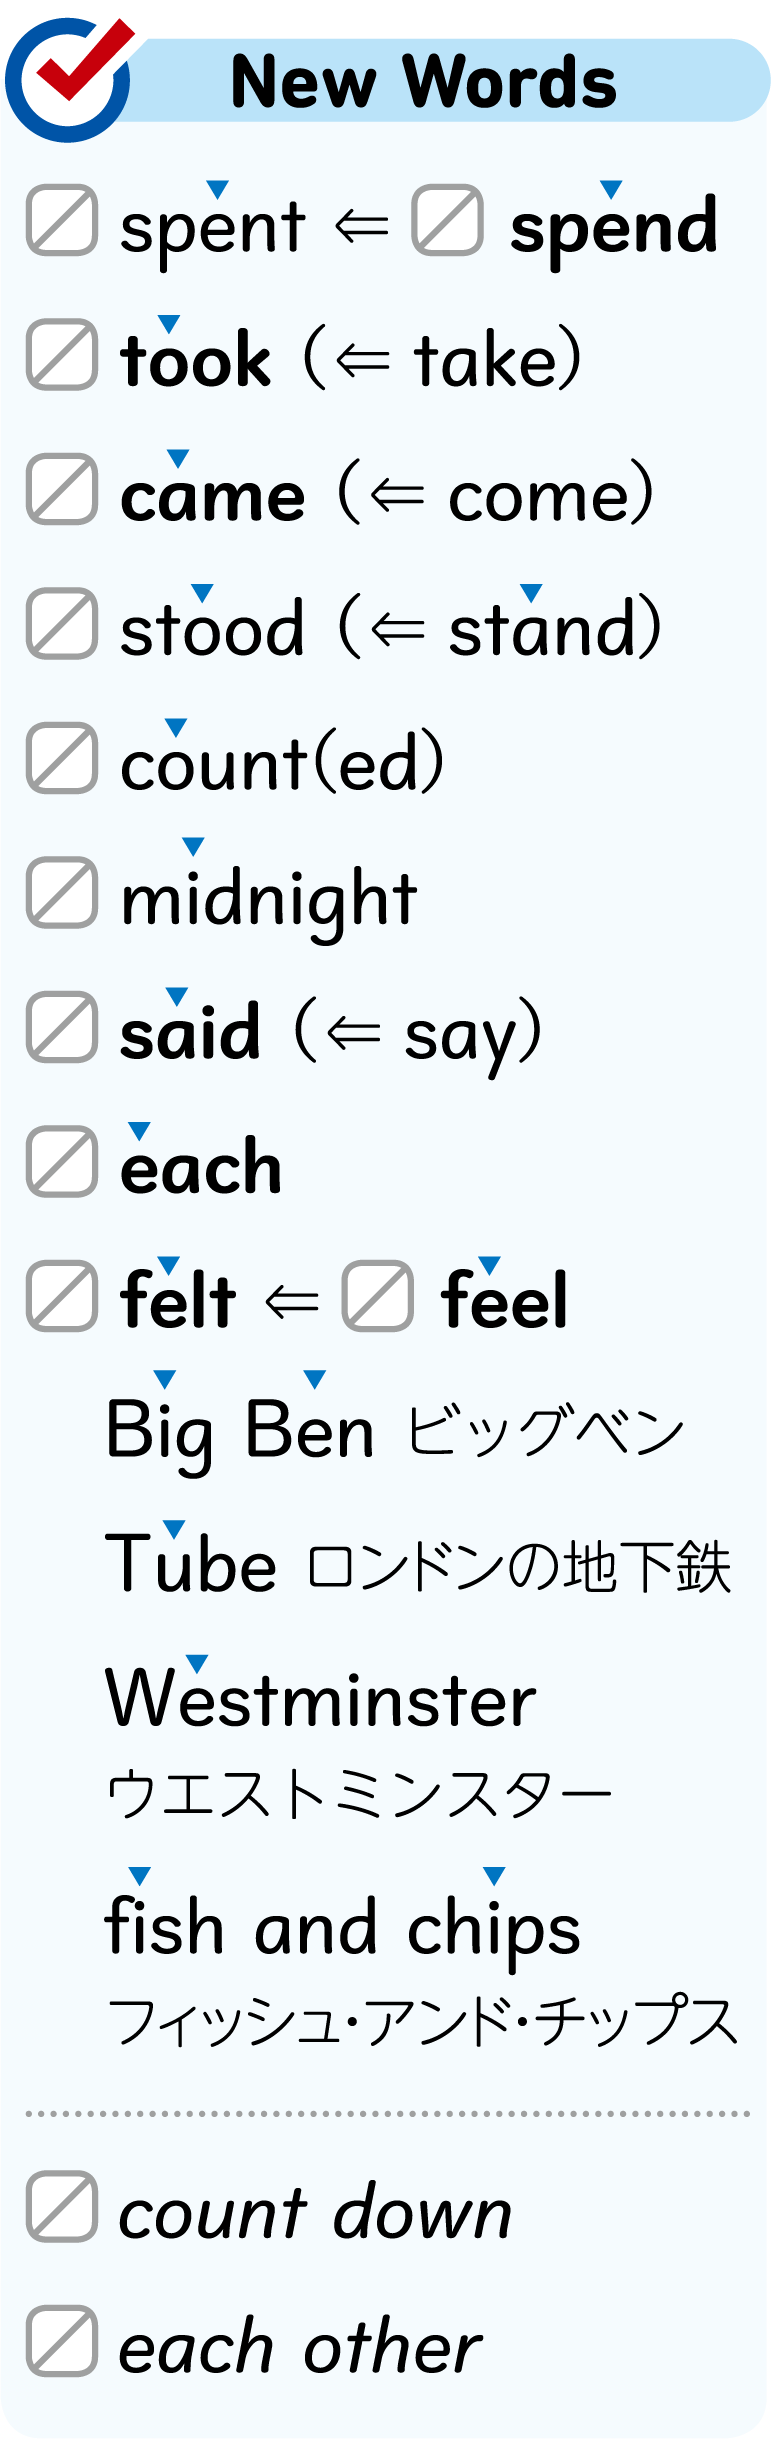Click the word "stood"
The image size is (771, 2439).
point(212,630)
